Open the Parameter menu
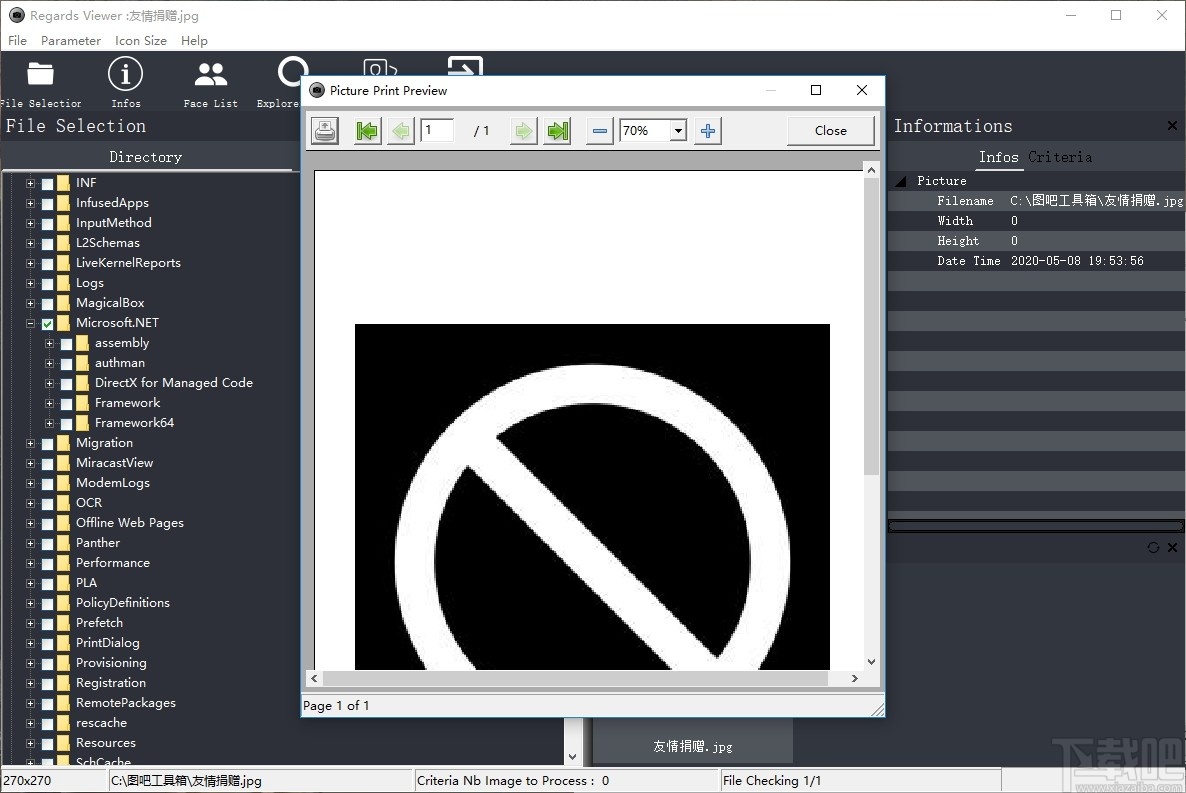Screen dimensions: 1186x793 pos(70,41)
